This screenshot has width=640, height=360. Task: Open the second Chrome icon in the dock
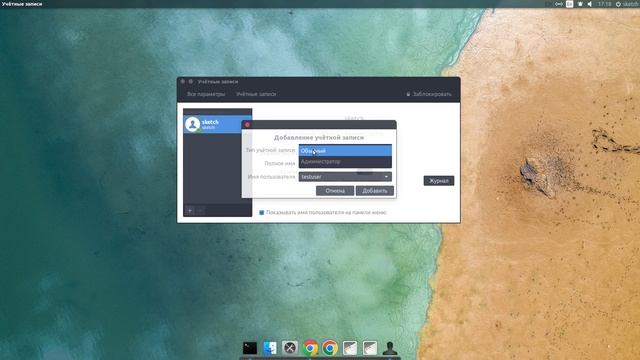330,348
